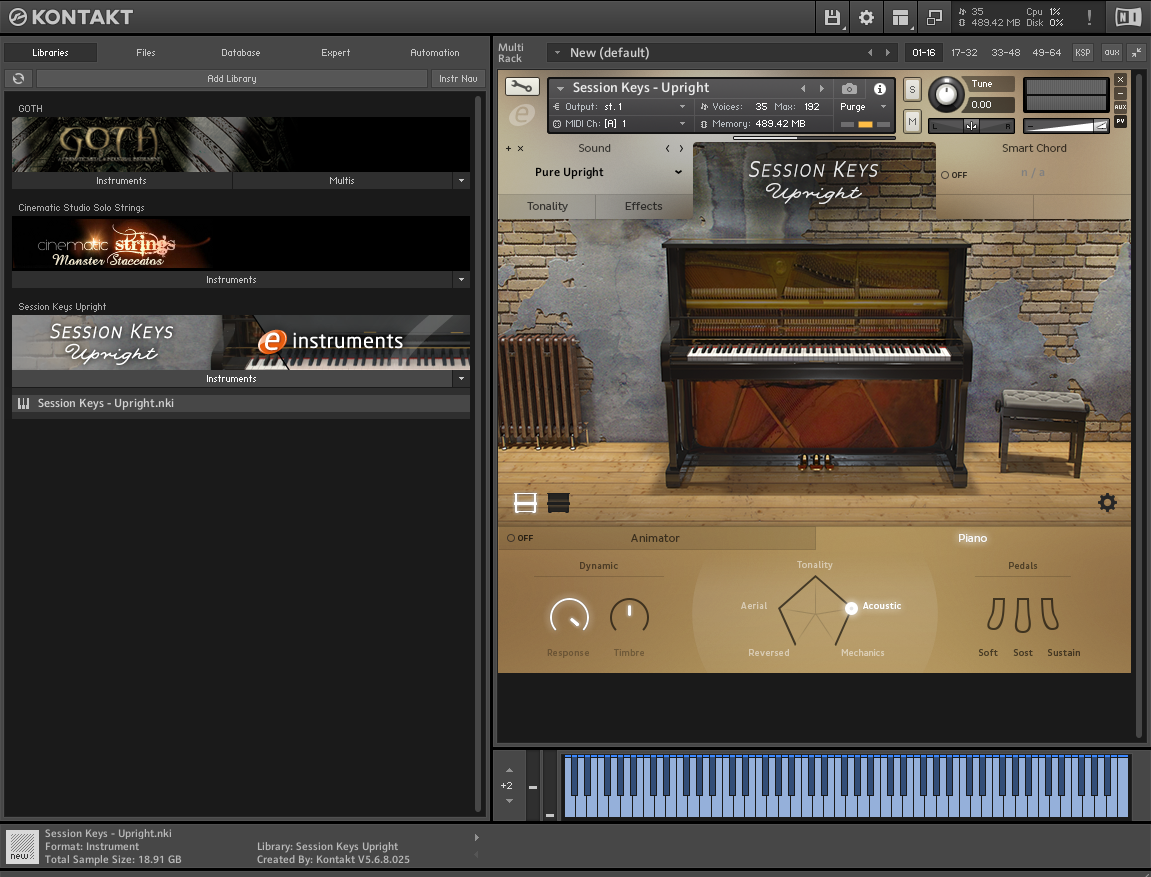The width and height of the screenshot is (1151, 877).
Task: Open the Pure Upright sound dropdown
Action: point(608,172)
